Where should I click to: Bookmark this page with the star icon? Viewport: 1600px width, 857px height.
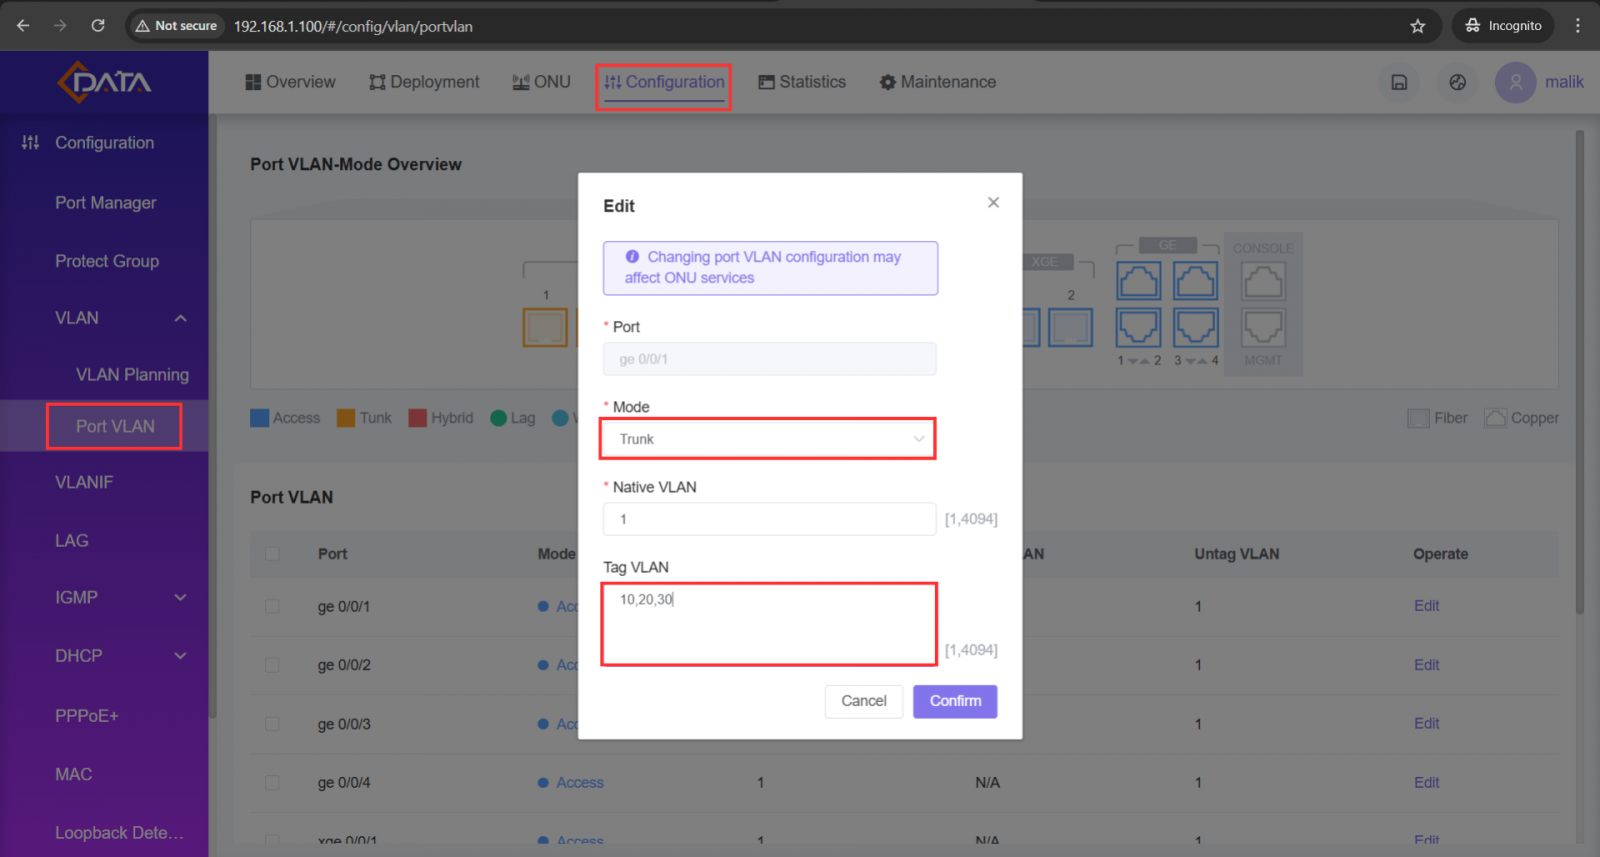coord(1417,26)
